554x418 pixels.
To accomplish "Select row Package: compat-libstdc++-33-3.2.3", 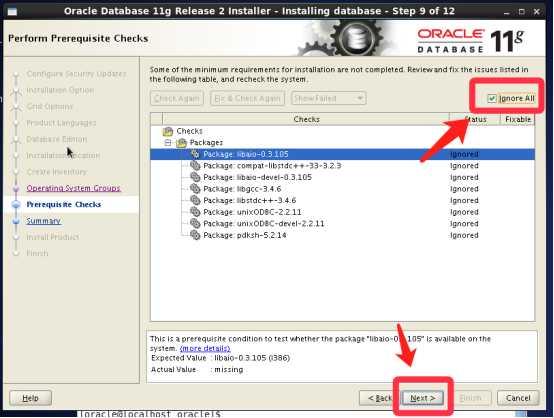I will click(342, 166).
